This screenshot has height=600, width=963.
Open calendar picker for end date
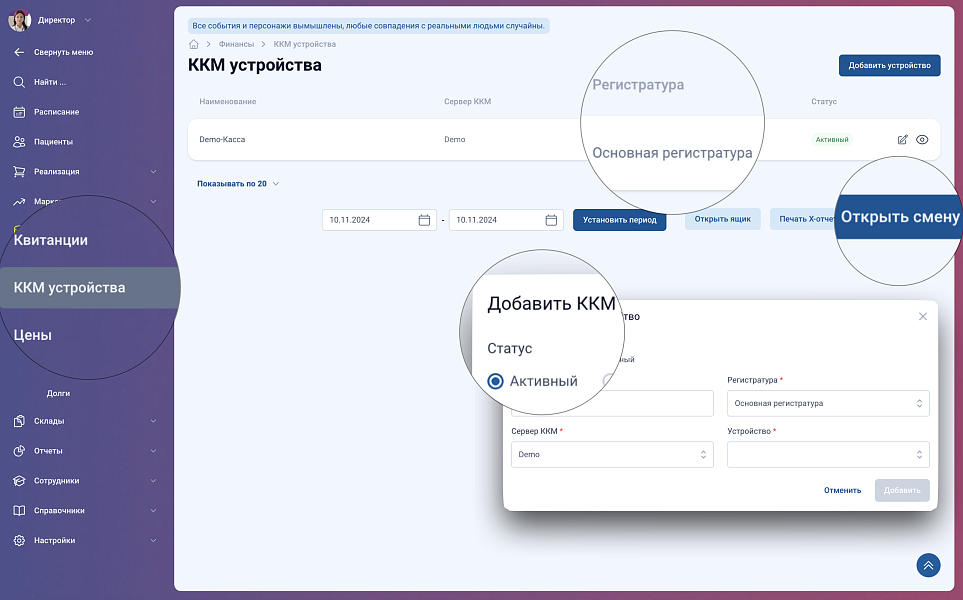(551, 220)
